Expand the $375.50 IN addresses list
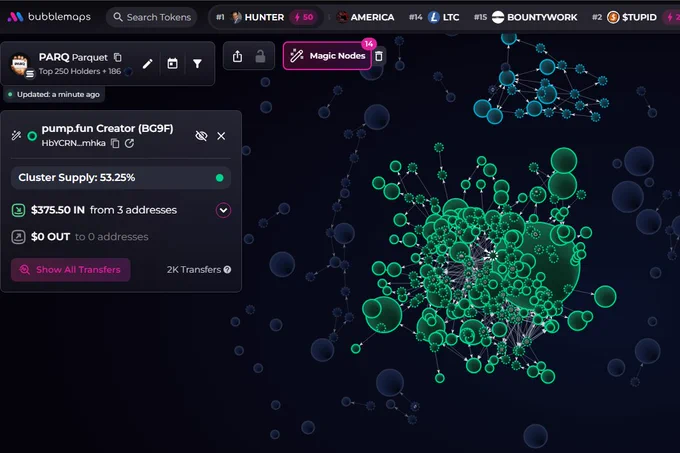The height and width of the screenshot is (453, 680). pos(223,210)
